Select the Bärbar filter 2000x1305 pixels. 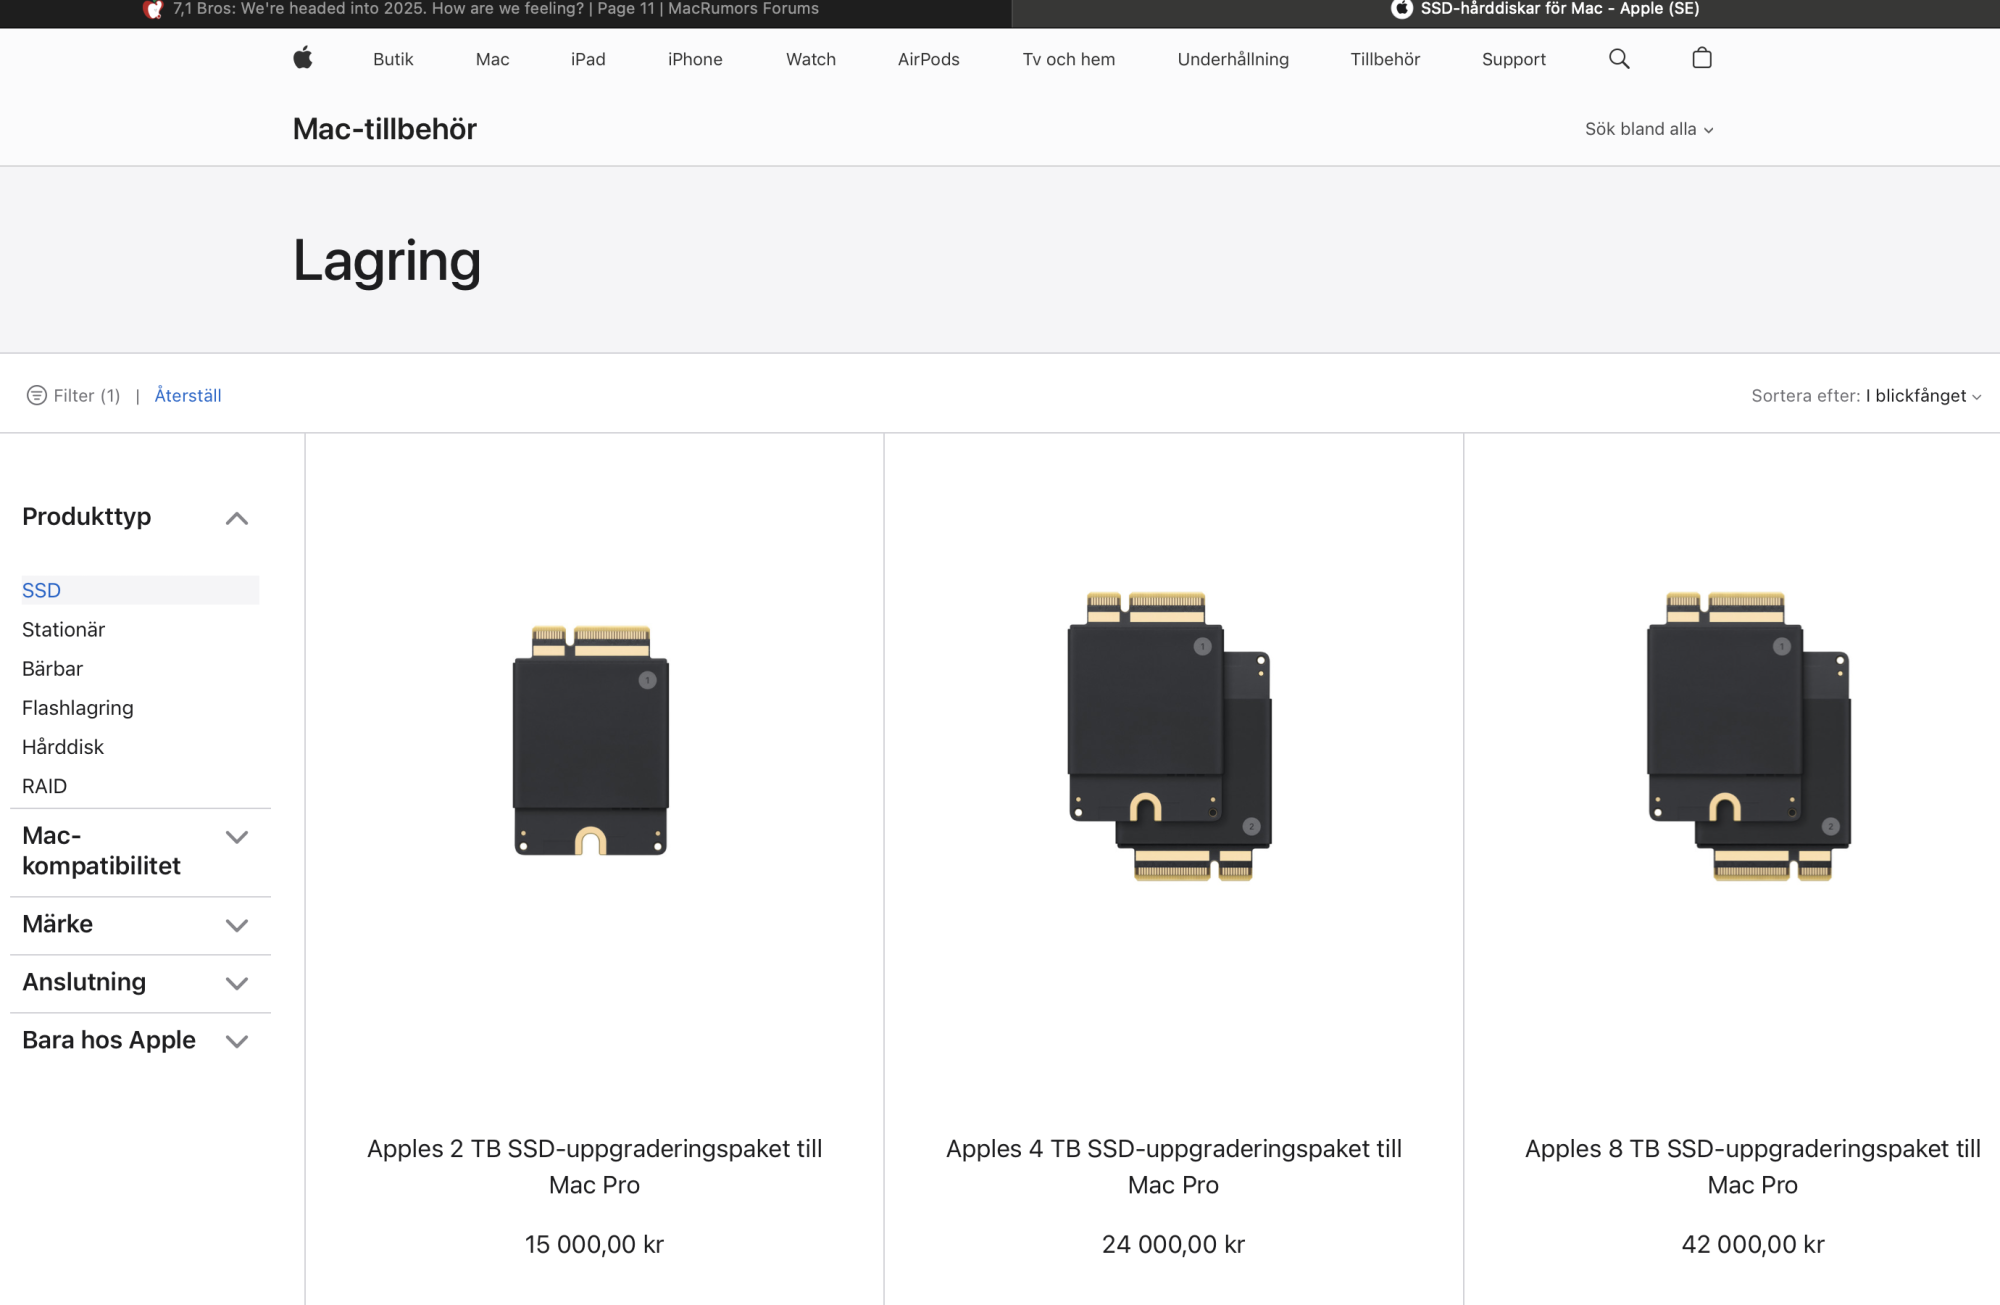coord(52,668)
